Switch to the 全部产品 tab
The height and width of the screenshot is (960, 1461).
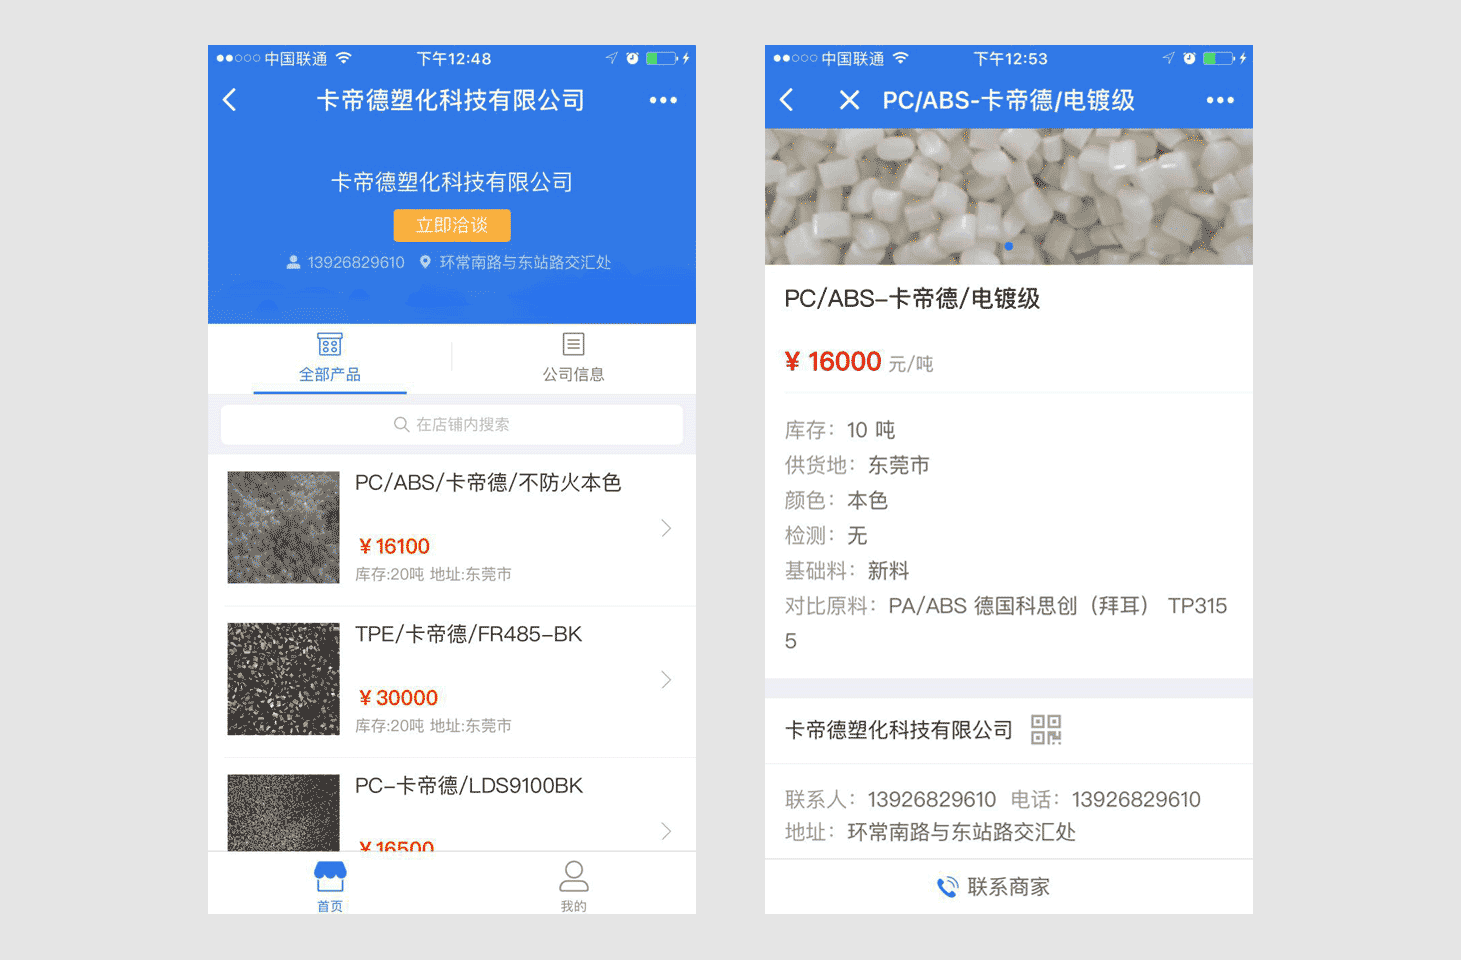coord(330,359)
